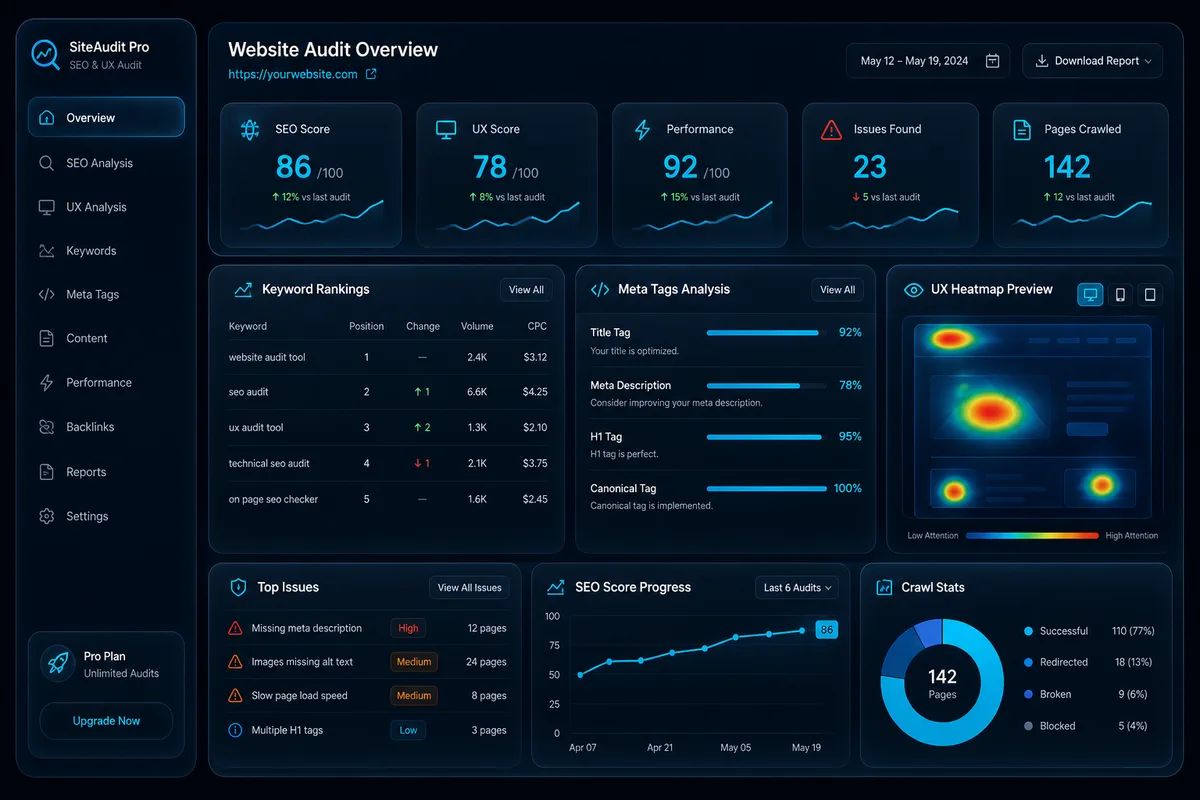
Task: Click 'Images missing alt text' issue
Action: click(302, 662)
